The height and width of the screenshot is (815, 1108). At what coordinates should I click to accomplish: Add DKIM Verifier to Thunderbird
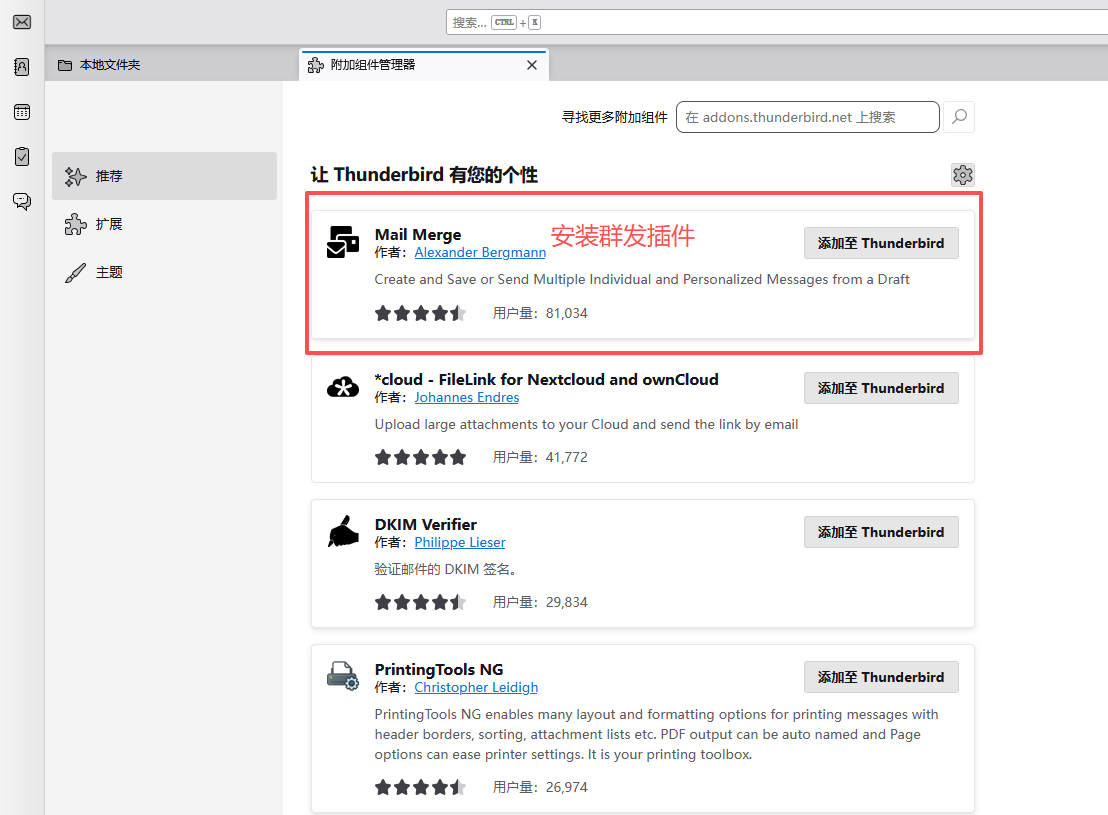click(881, 532)
